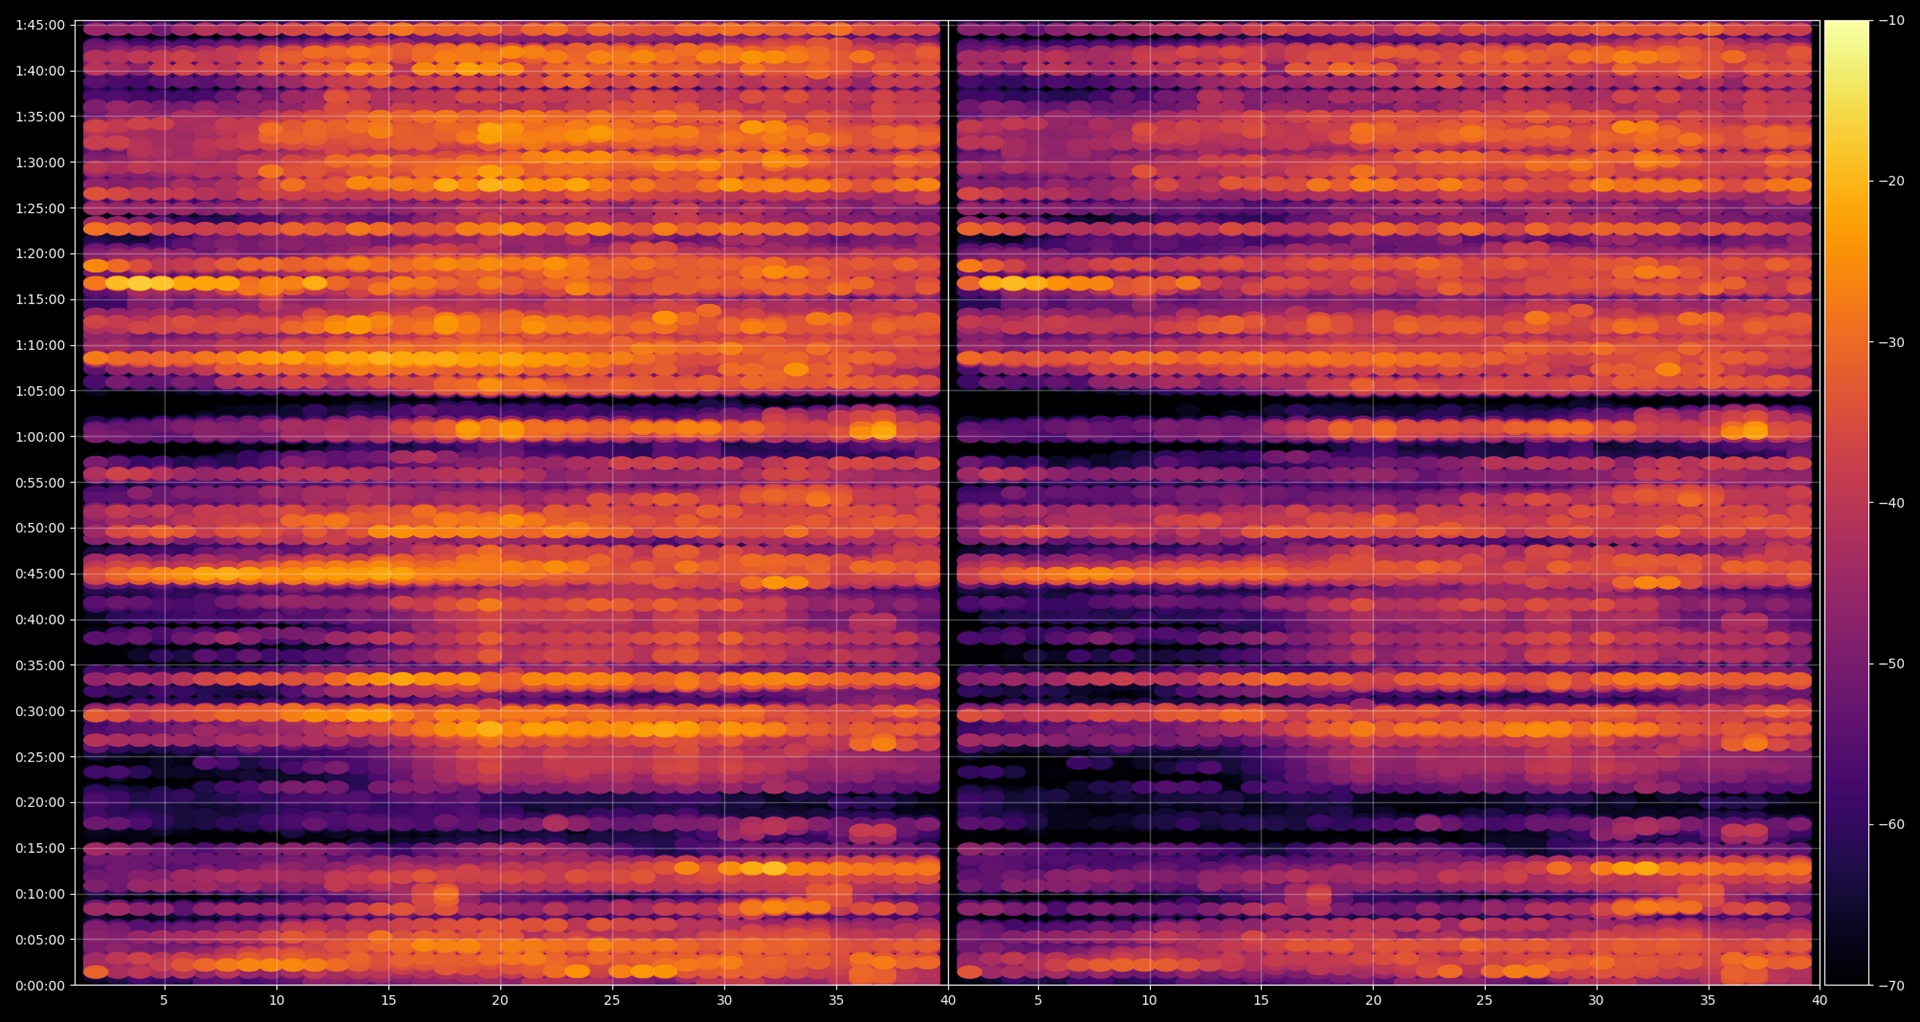Select x-axis label 20 under right heatmap
The image size is (1920, 1022).
[x=1373, y=1000]
